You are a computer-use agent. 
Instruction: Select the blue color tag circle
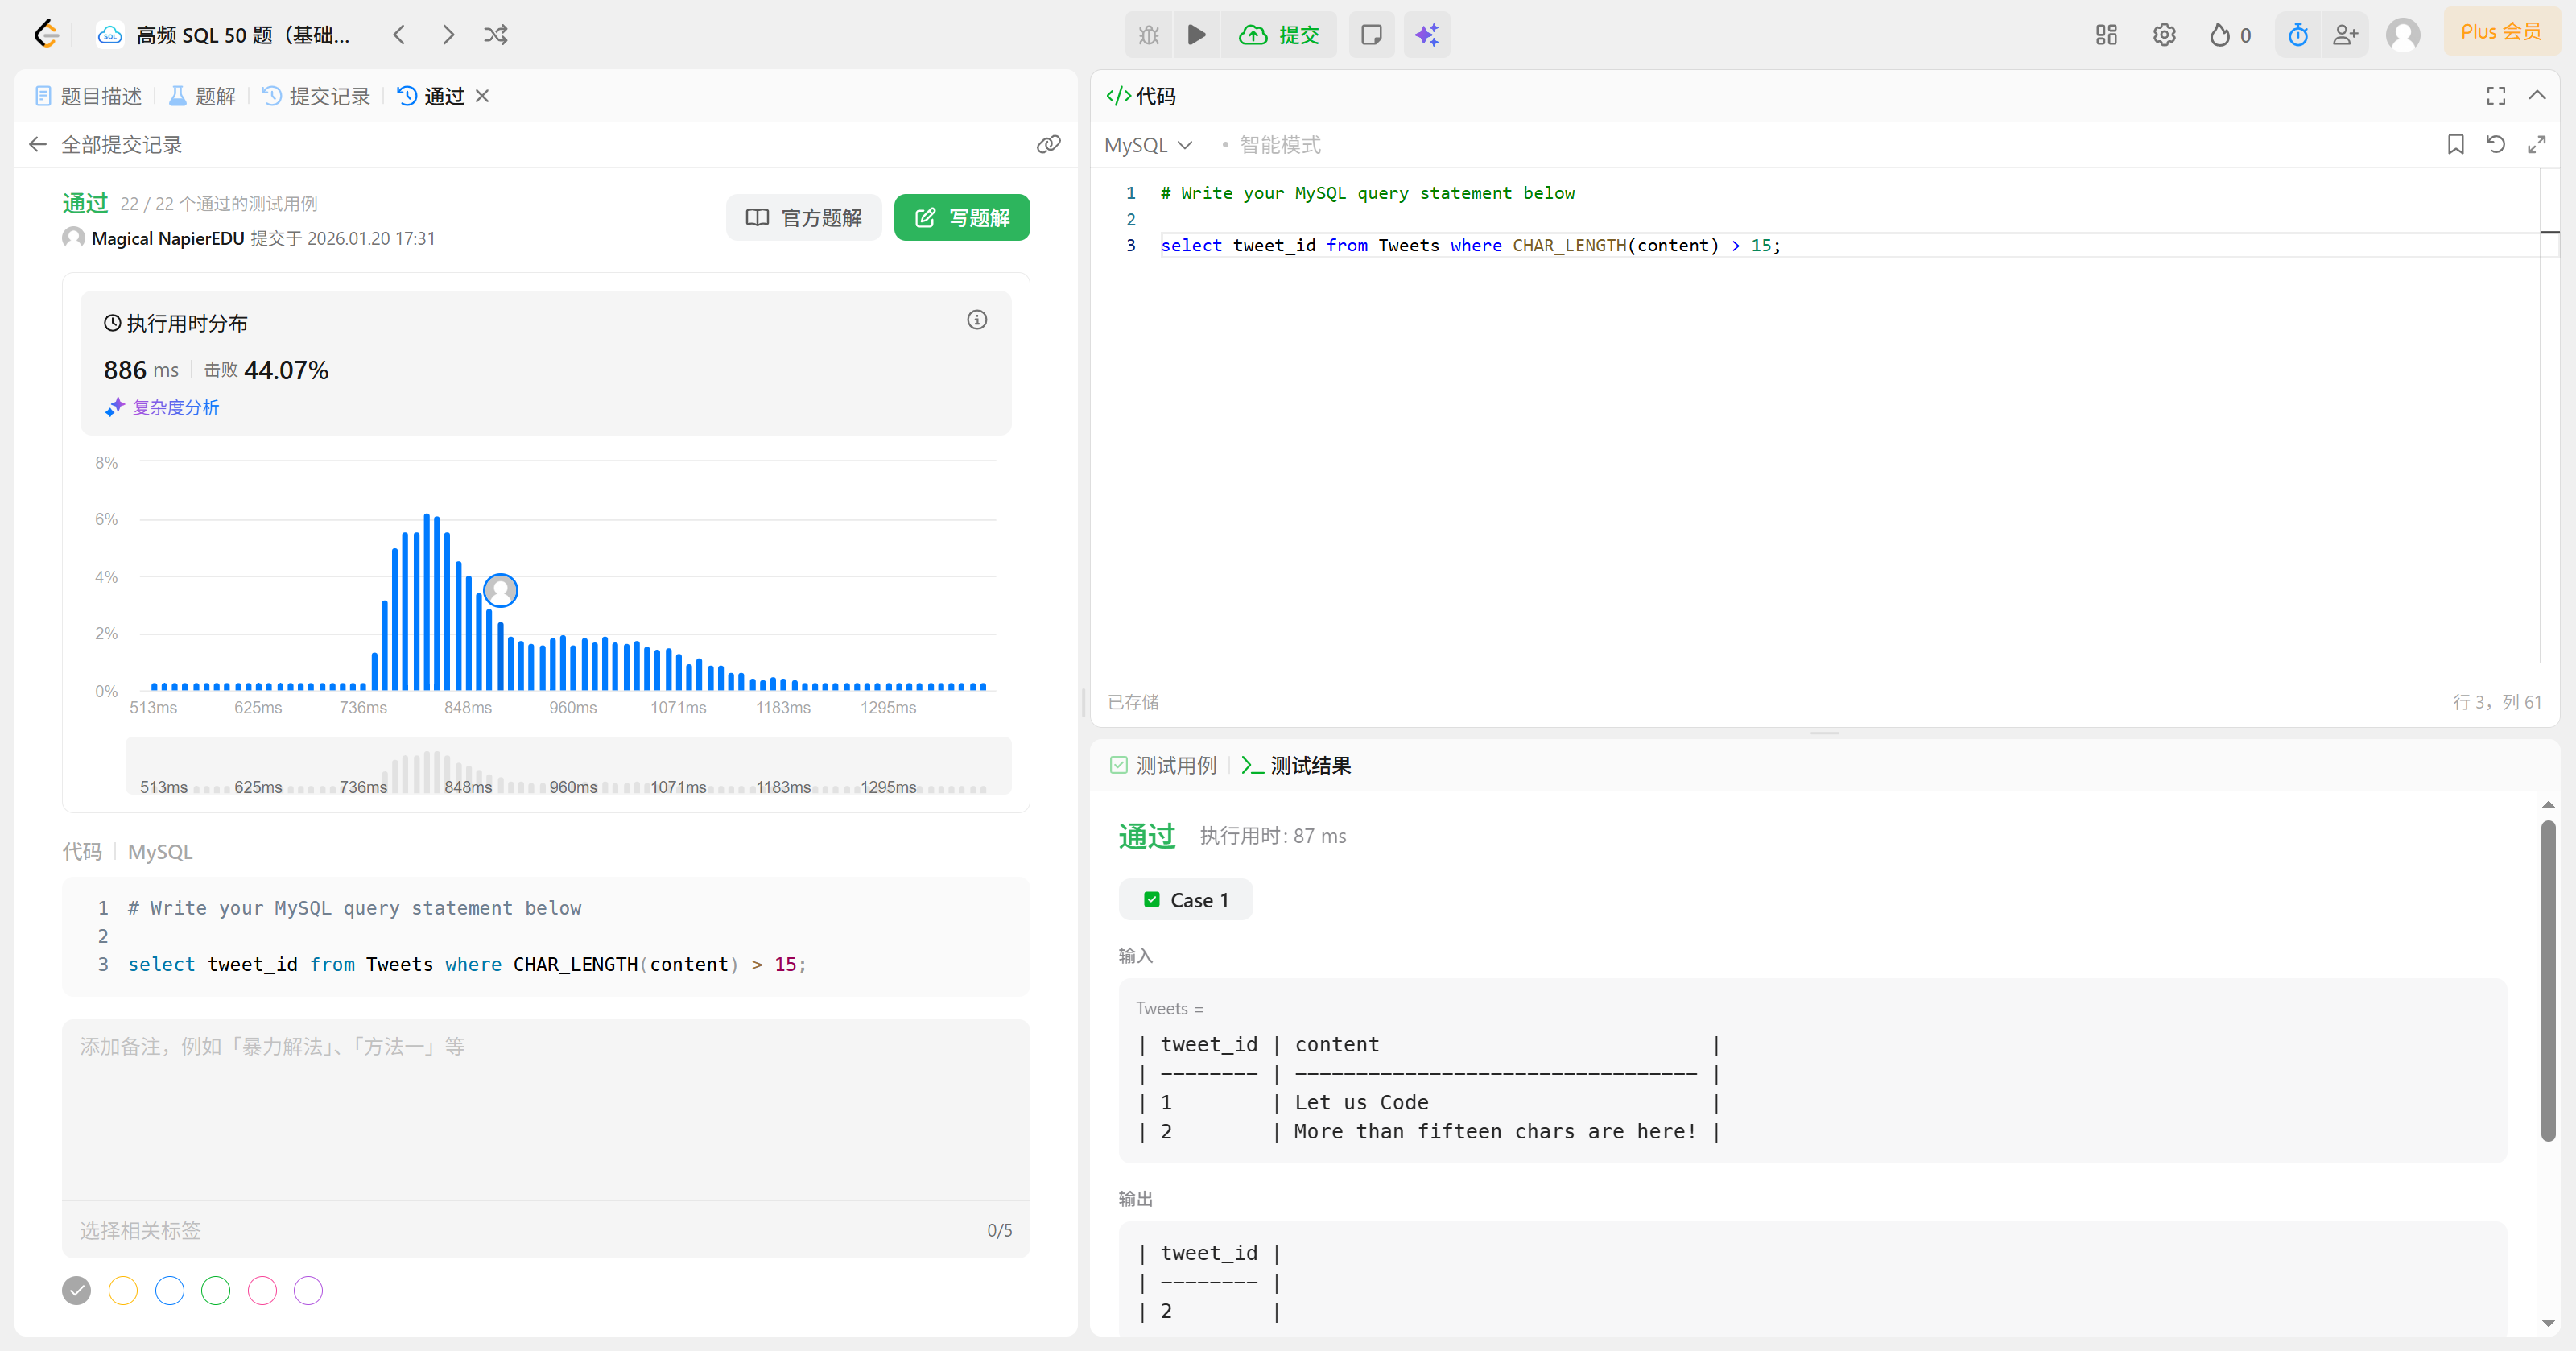click(169, 1290)
